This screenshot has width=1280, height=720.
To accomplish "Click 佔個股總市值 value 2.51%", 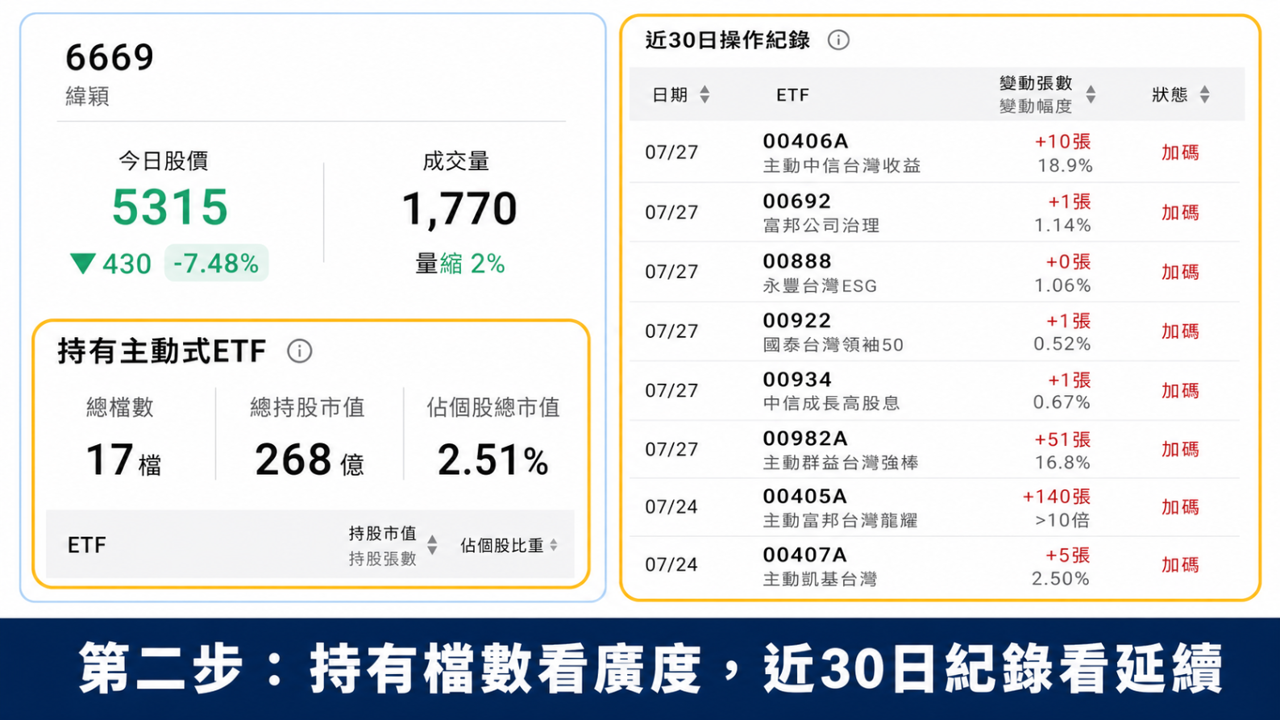I will coord(493,461).
